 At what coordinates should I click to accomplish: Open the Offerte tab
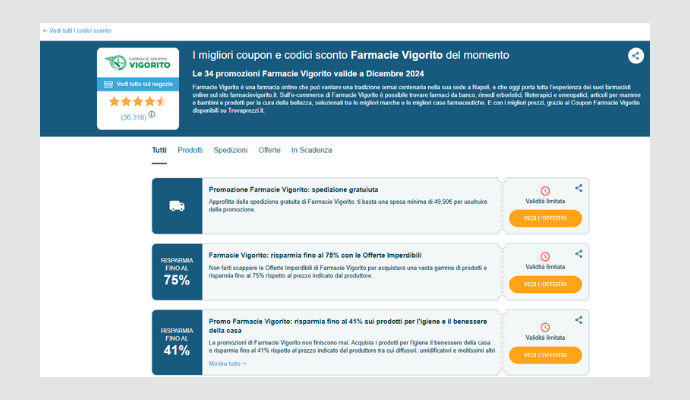pos(269,150)
